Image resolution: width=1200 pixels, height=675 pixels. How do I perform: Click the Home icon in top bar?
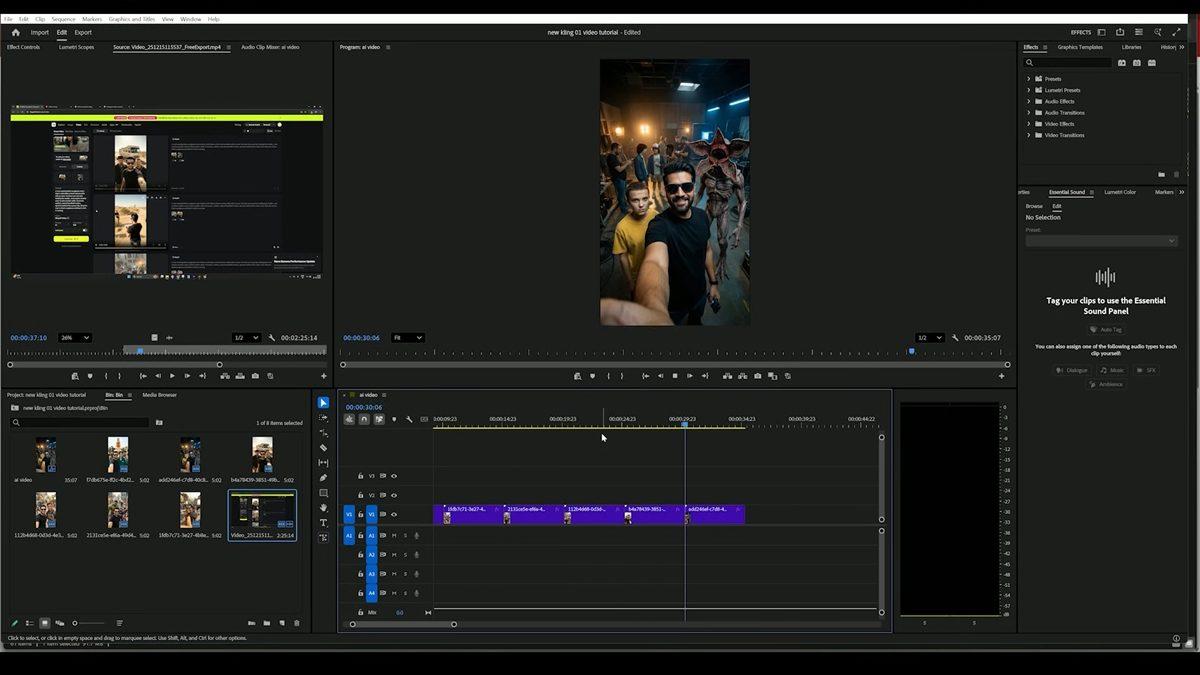click(15, 32)
